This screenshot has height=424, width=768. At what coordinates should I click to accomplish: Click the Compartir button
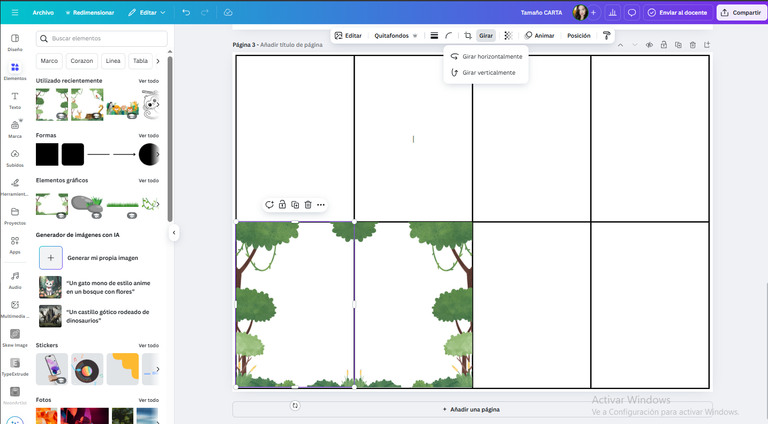[x=742, y=12]
